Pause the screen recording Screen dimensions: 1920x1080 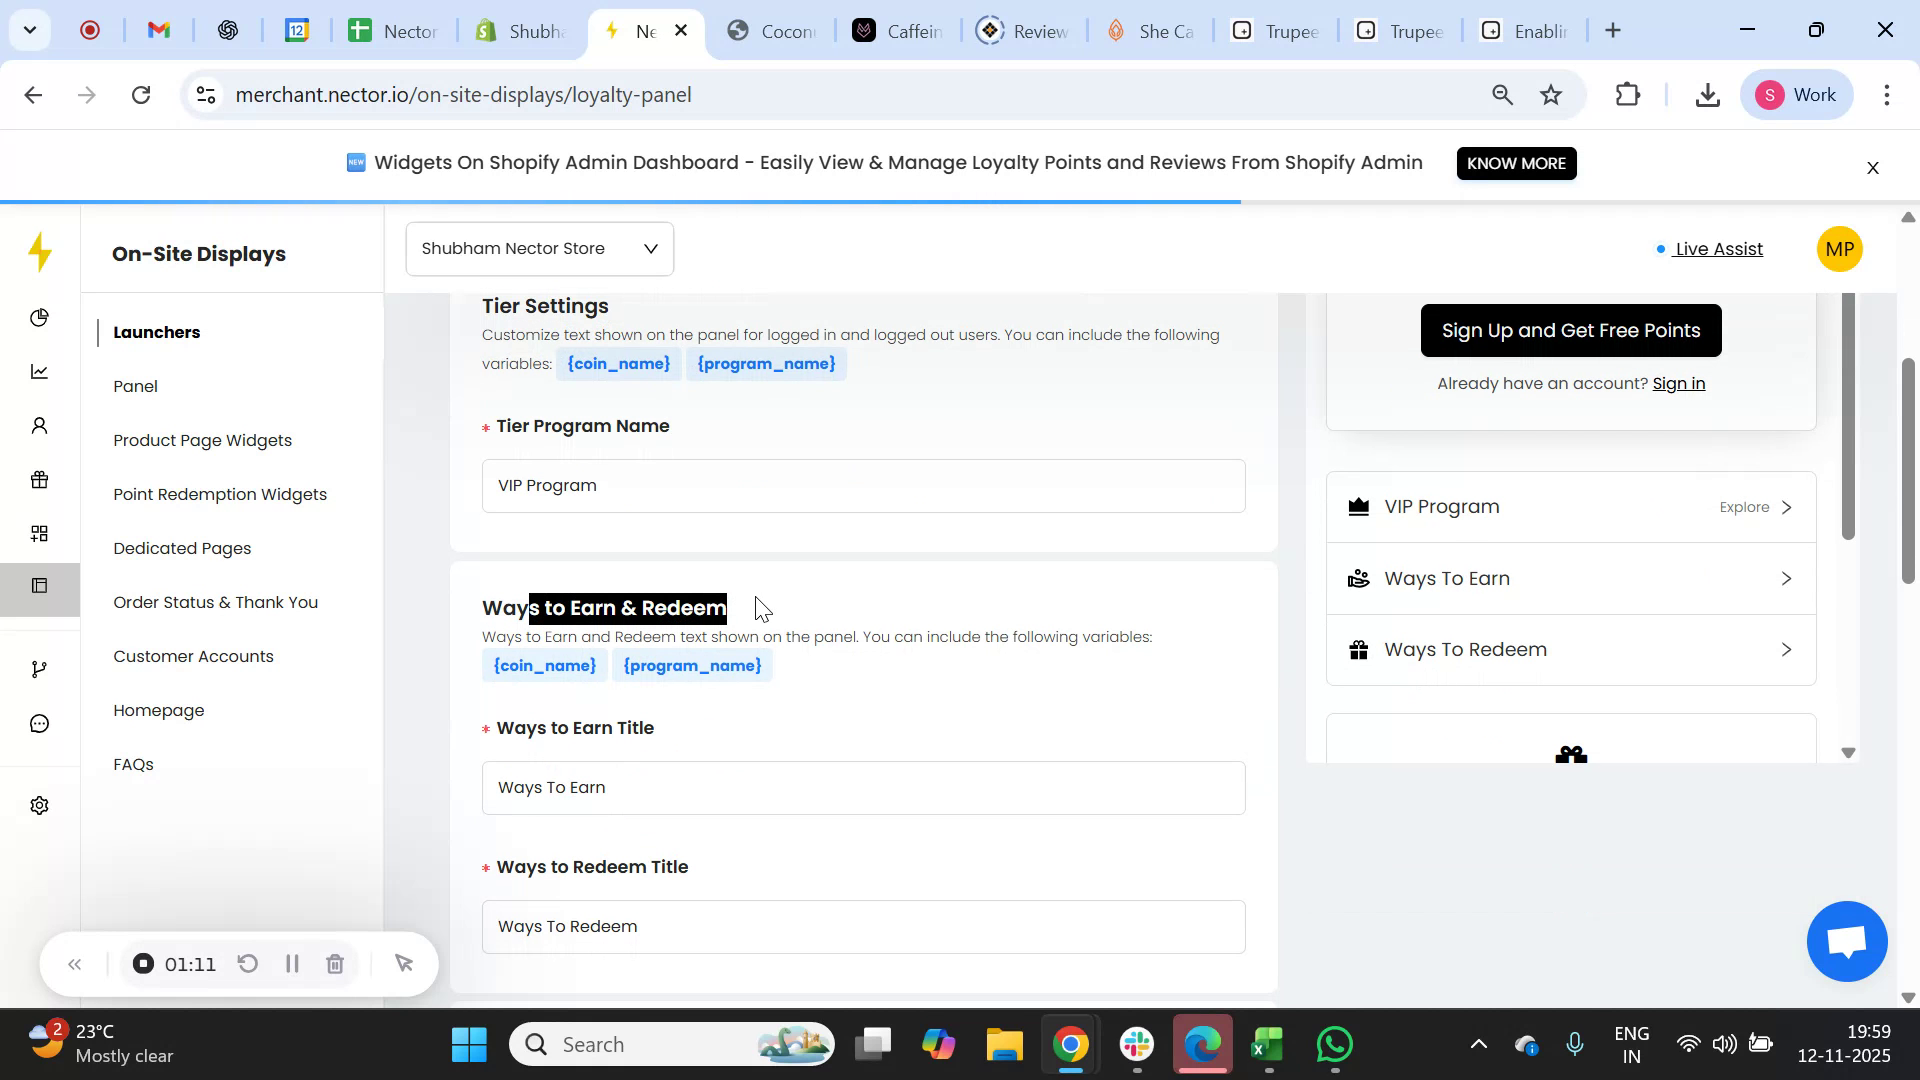(292, 963)
